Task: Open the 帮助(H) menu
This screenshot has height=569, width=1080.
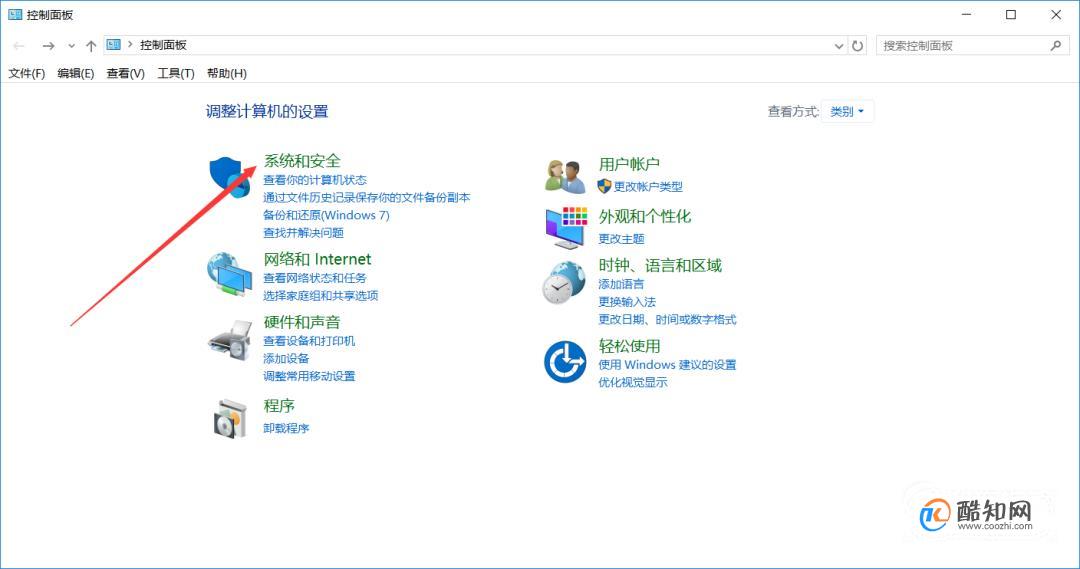Action: [227, 73]
